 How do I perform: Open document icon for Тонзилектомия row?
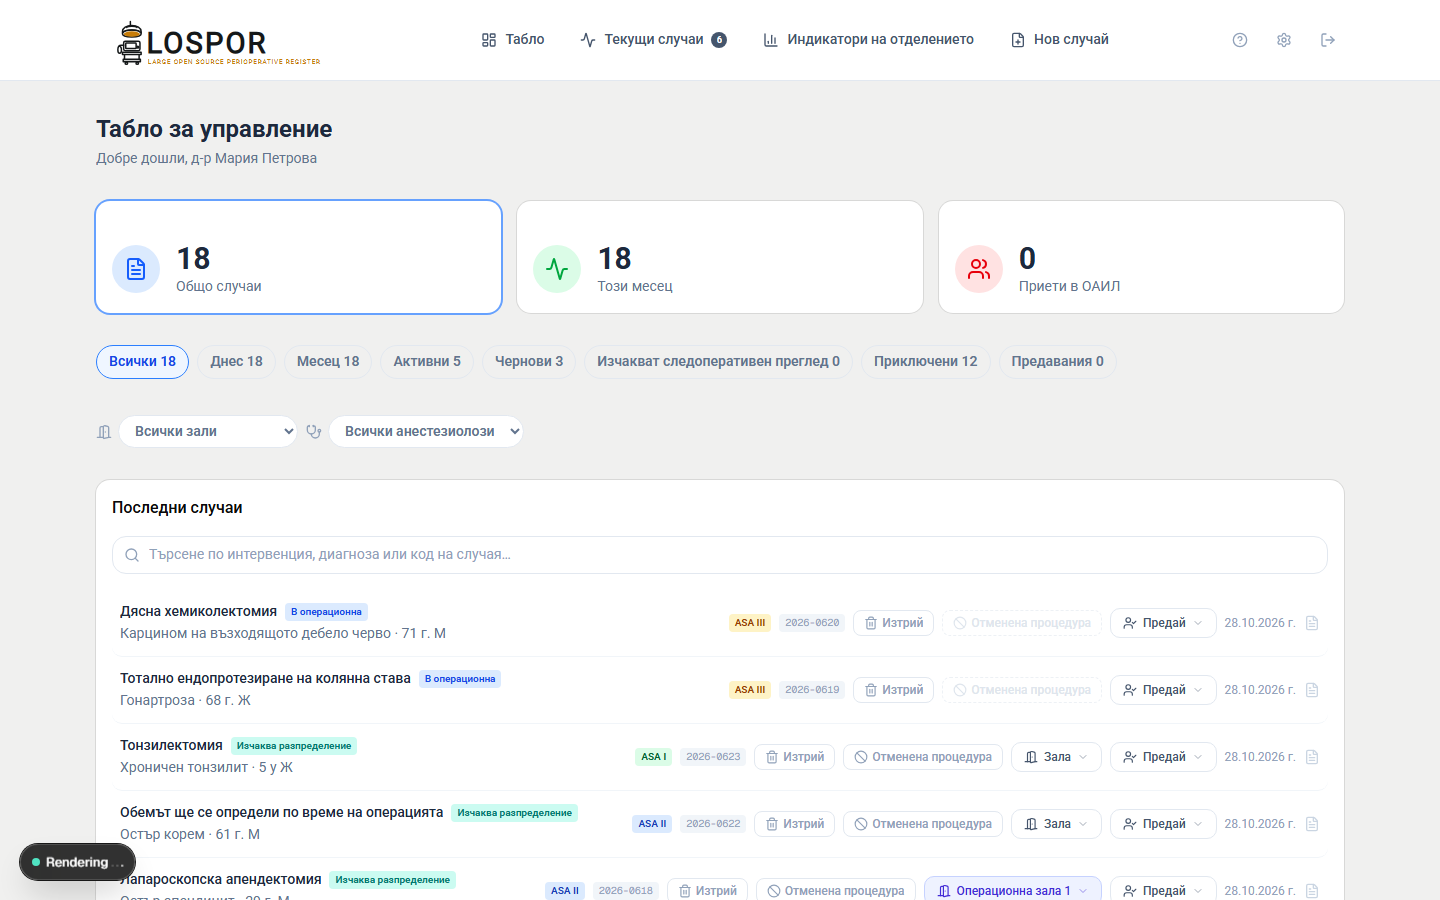click(x=1312, y=757)
